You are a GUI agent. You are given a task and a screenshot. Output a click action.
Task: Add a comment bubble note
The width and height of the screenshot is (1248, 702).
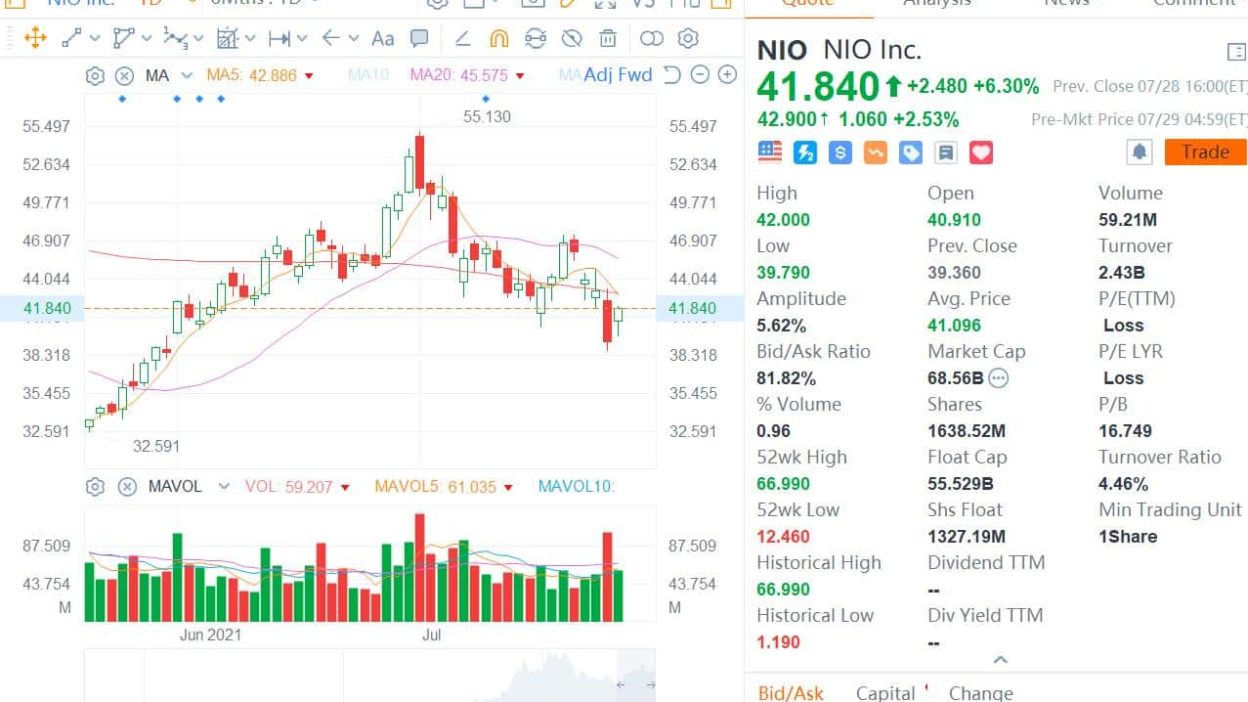(x=420, y=39)
